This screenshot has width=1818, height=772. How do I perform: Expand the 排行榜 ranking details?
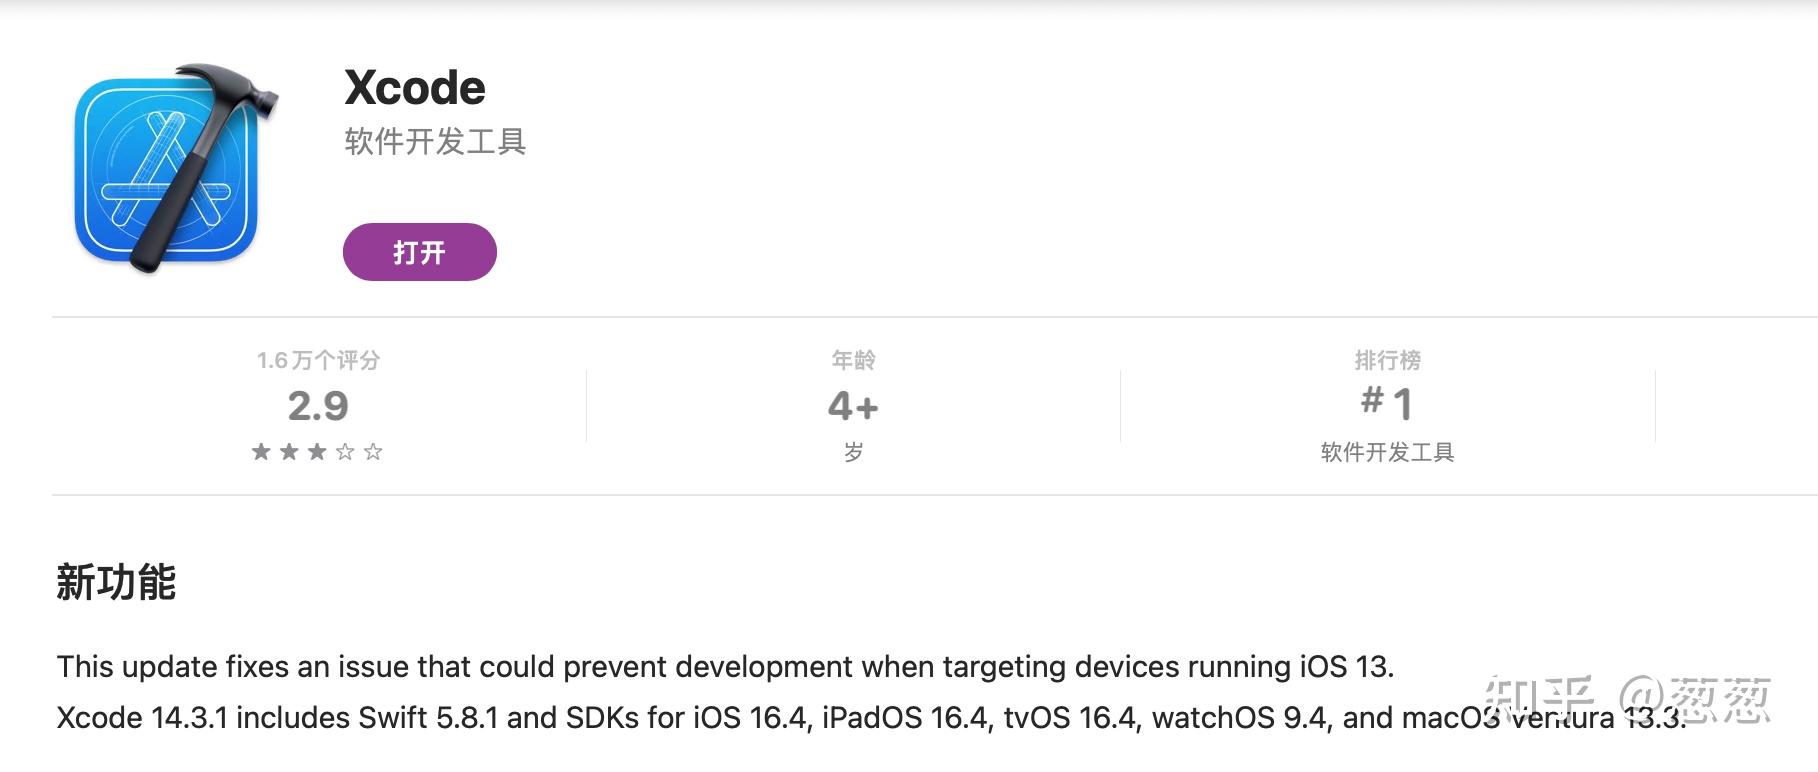tap(1386, 361)
